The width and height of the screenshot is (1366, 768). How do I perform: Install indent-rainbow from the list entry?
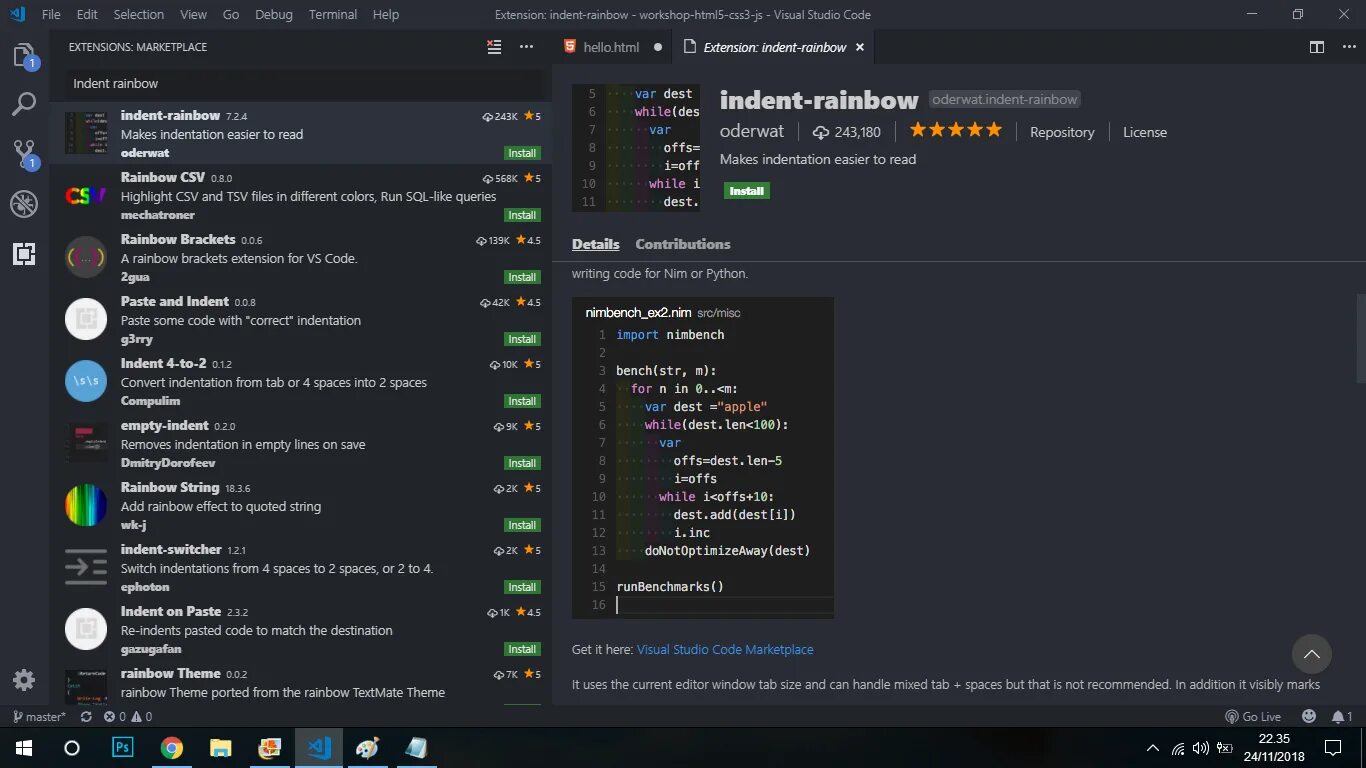(x=522, y=153)
